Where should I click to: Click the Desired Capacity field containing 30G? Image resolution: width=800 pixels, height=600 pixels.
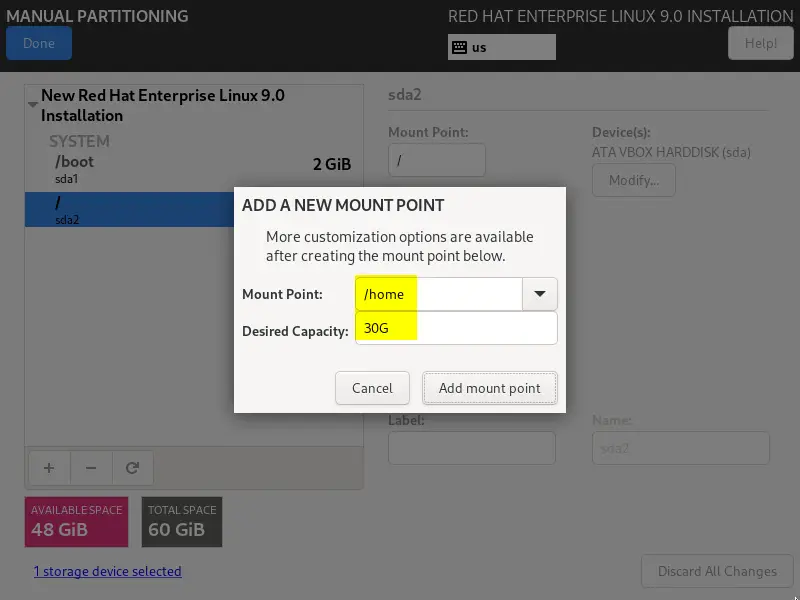pos(456,328)
